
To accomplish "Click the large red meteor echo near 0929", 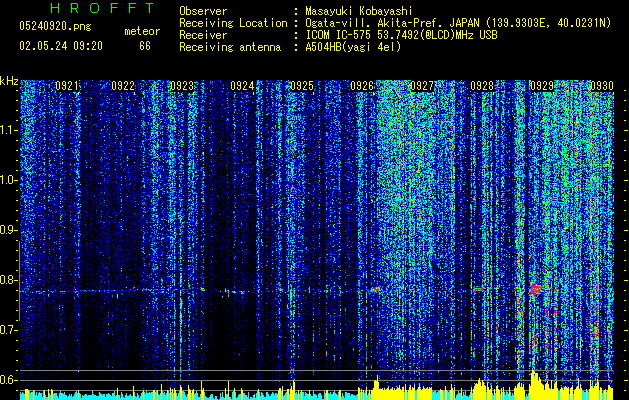I will tap(536, 289).
